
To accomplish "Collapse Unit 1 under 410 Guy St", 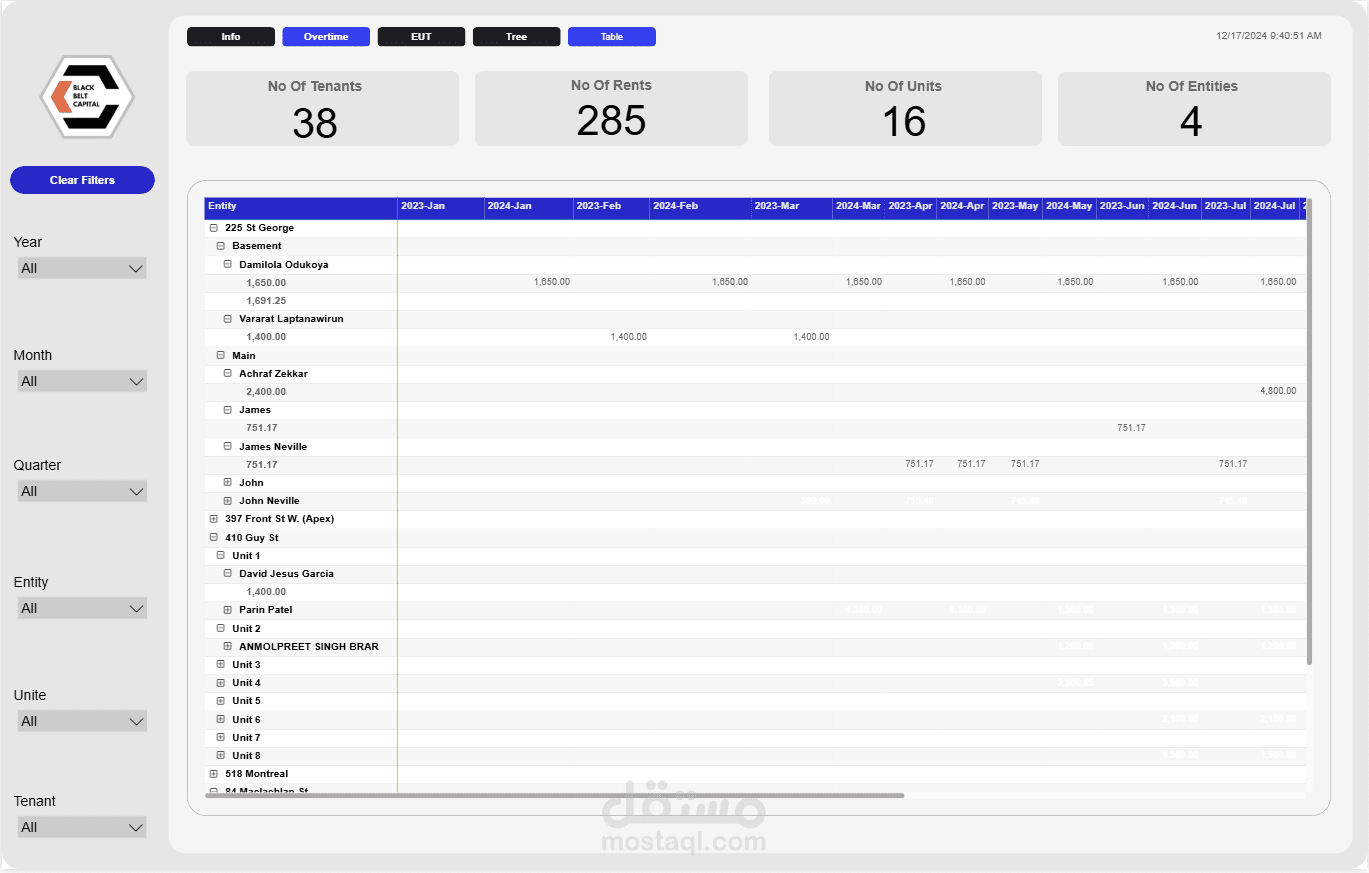I will [x=220, y=556].
